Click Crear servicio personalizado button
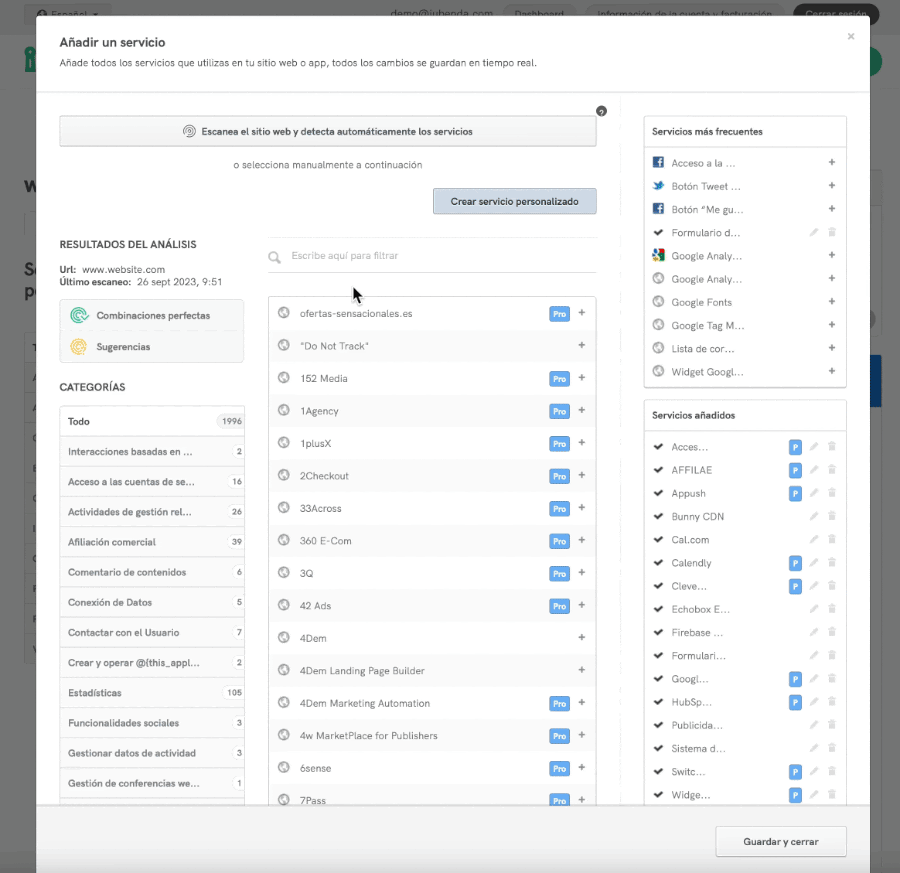The image size is (900, 873). click(x=514, y=201)
